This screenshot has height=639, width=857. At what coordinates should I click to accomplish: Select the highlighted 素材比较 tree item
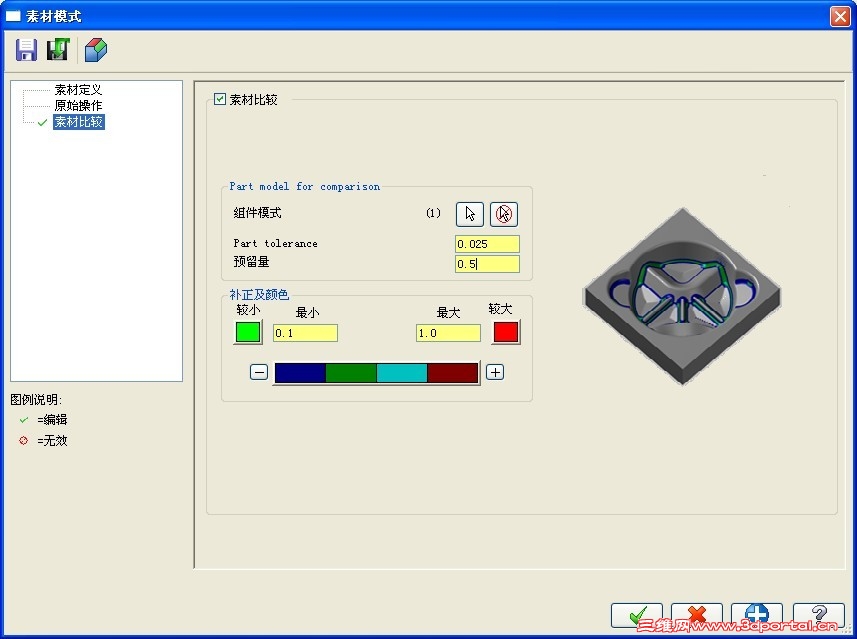click(79, 122)
